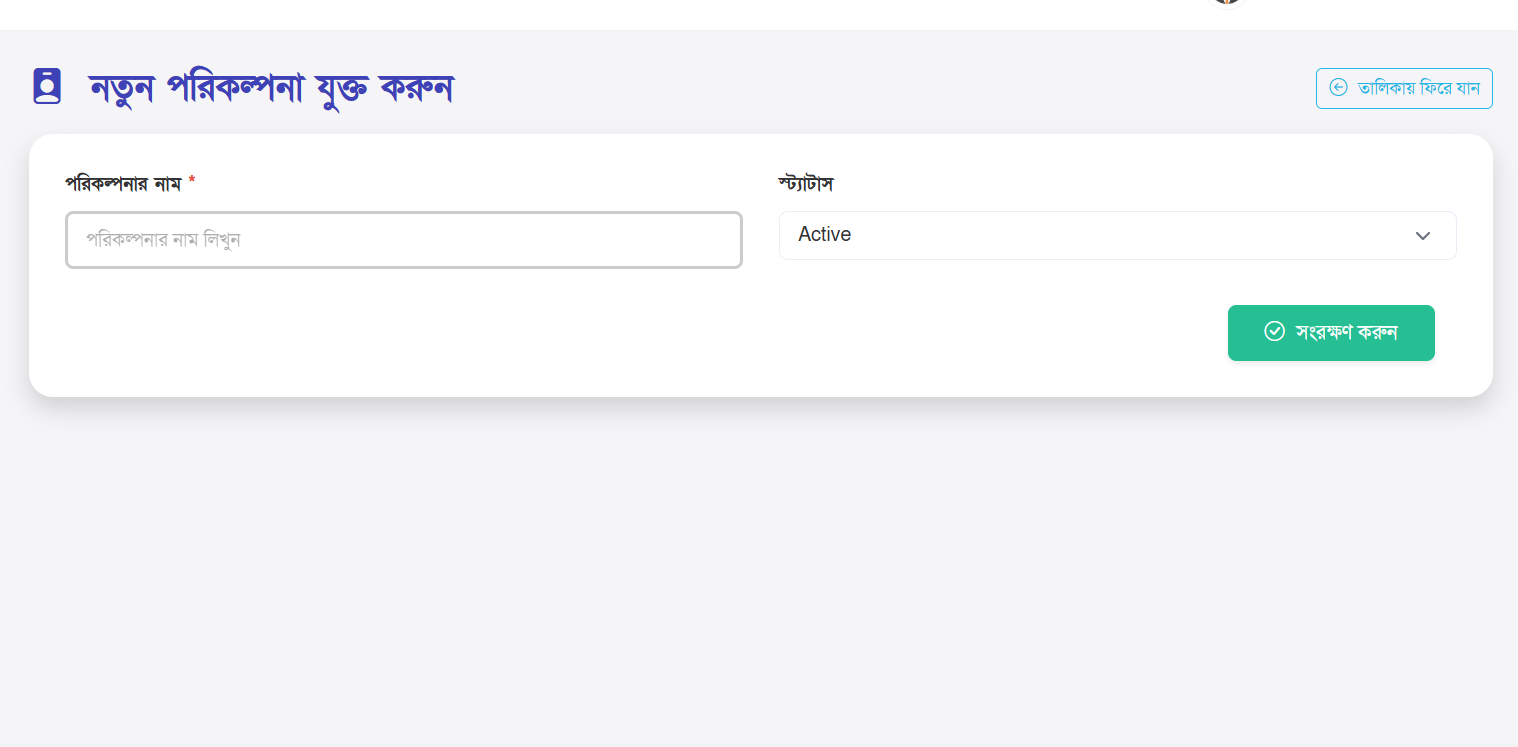Focus the পরিকল্পনার নাম text input
This screenshot has height=747, width=1518.
404,240
